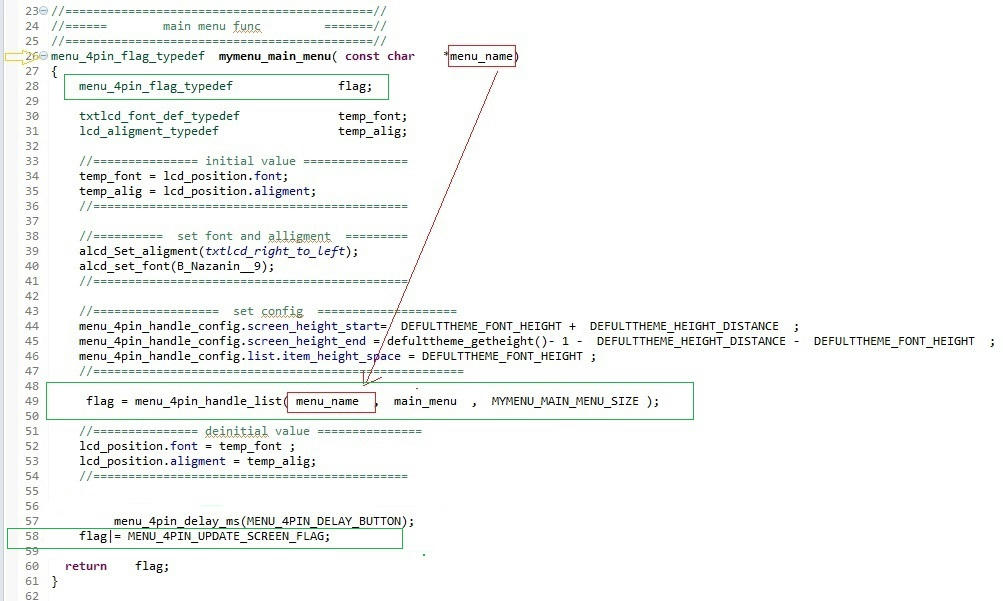Collapse the comment block at line 23
The image size is (1003, 601).
pos(45,10)
